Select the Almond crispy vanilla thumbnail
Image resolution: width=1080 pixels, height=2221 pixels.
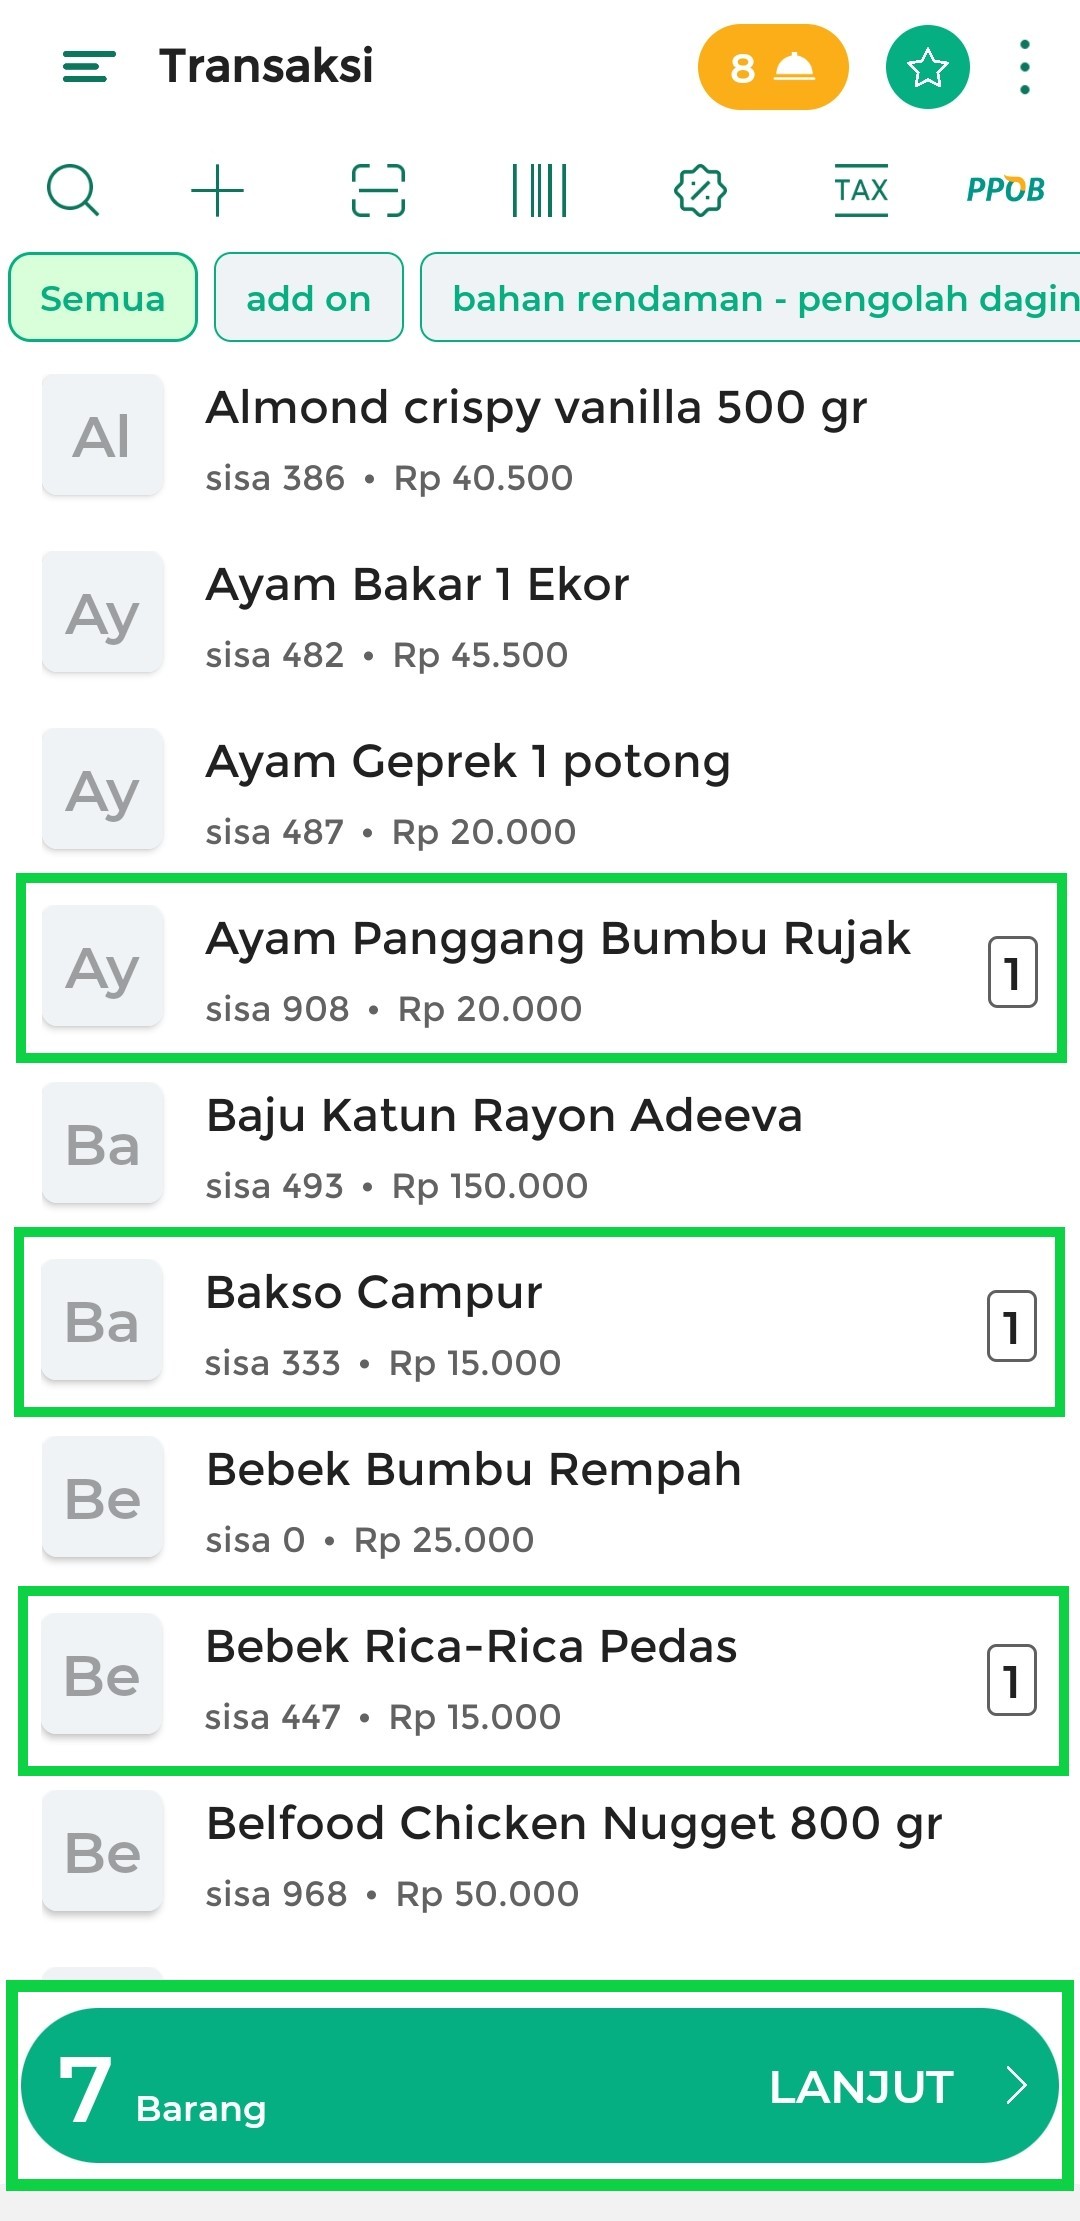[102, 436]
